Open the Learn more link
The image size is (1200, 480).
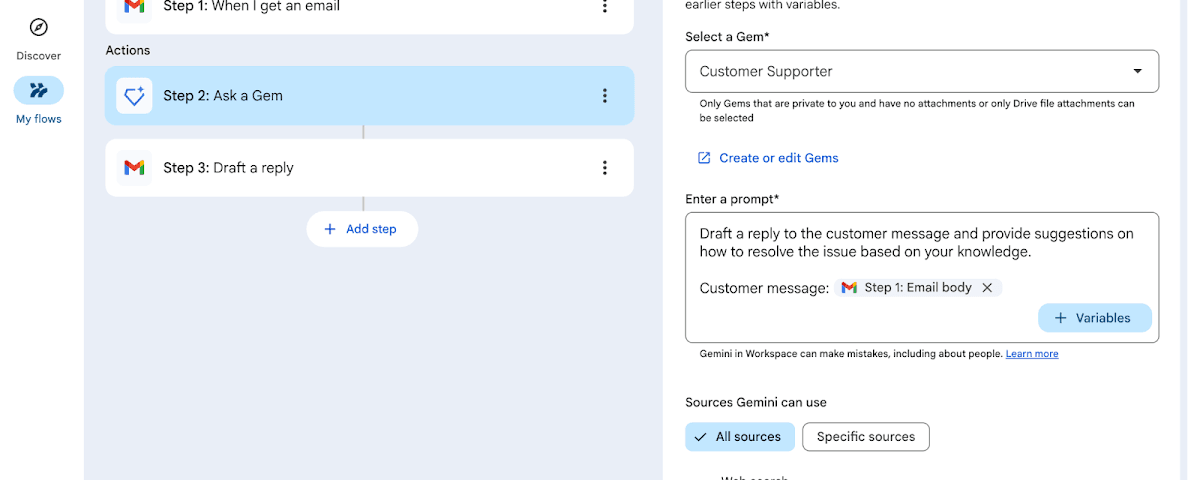pos(1031,354)
